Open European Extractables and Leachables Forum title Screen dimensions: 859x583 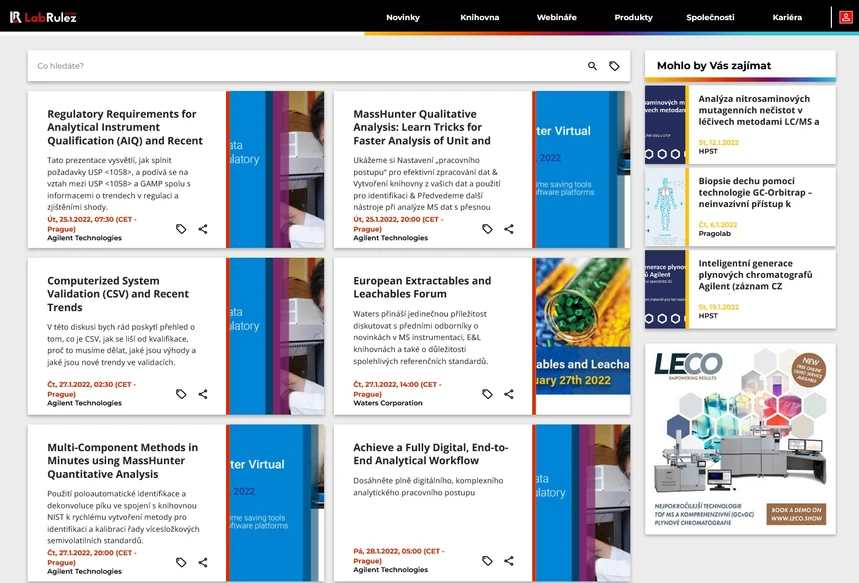coord(422,287)
